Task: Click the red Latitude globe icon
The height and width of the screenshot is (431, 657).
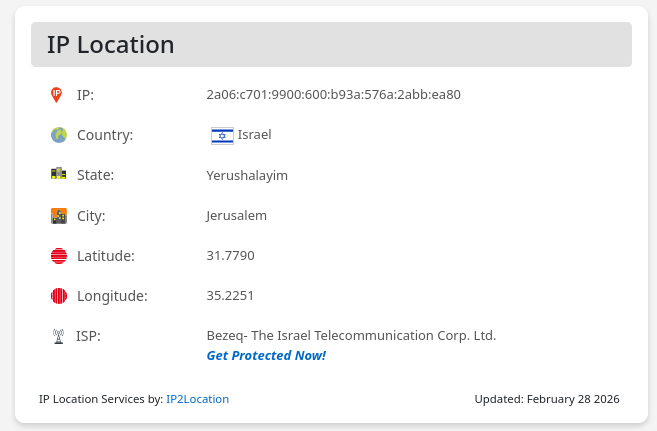Action: tap(58, 256)
